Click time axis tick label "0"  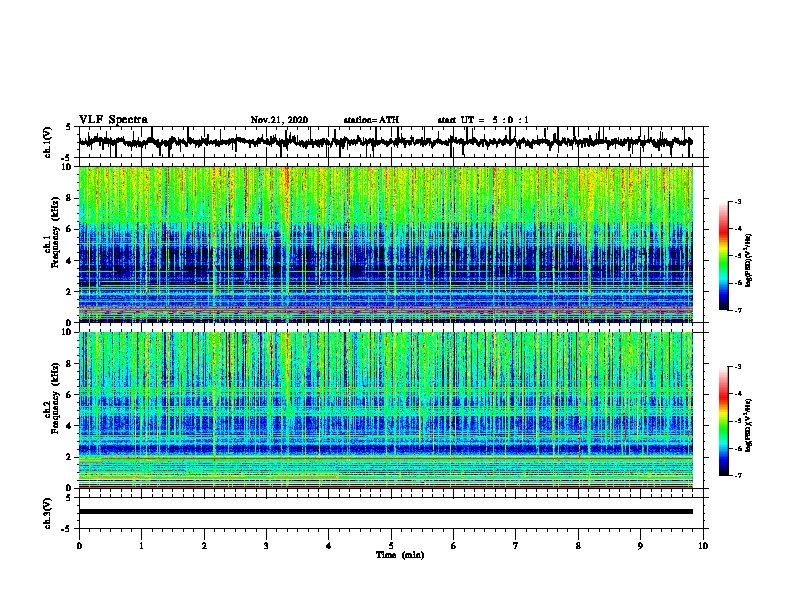pyautogui.click(x=79, y=546)
